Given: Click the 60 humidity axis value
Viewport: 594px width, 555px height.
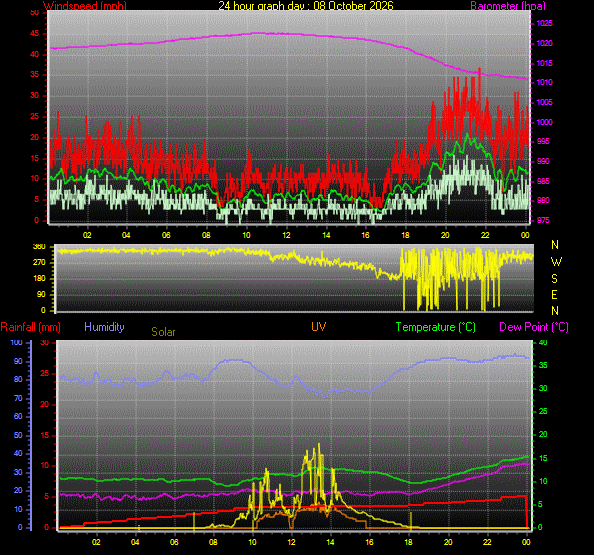Looking at the screenshot, I should [x=18, y=416].
